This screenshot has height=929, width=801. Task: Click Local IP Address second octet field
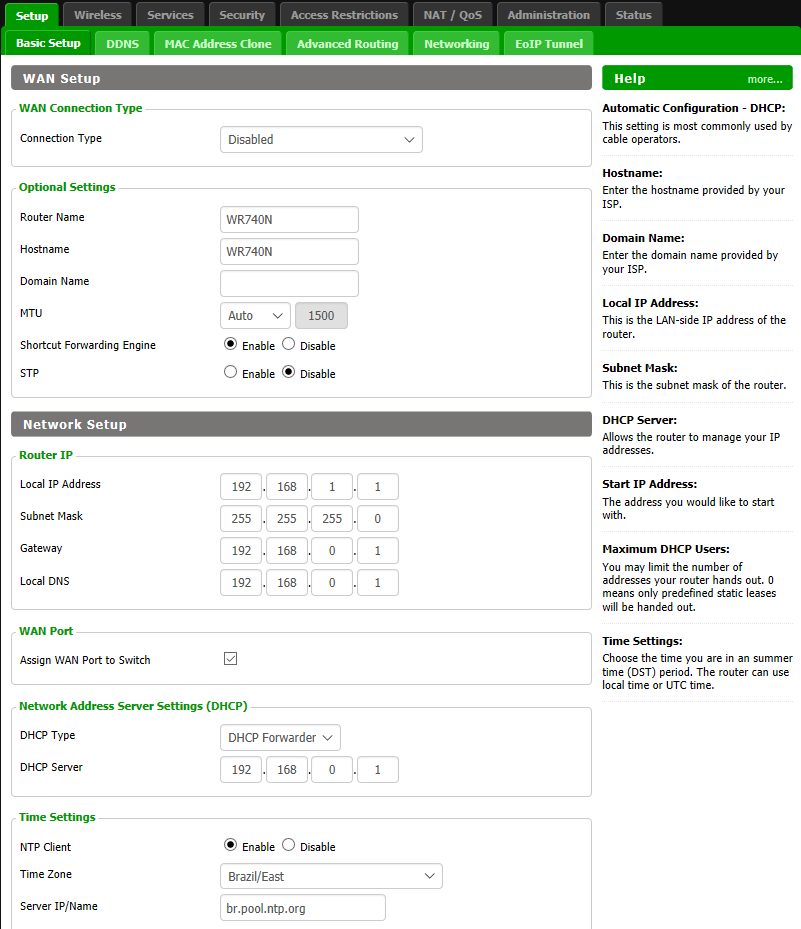(x=287, y=487)
